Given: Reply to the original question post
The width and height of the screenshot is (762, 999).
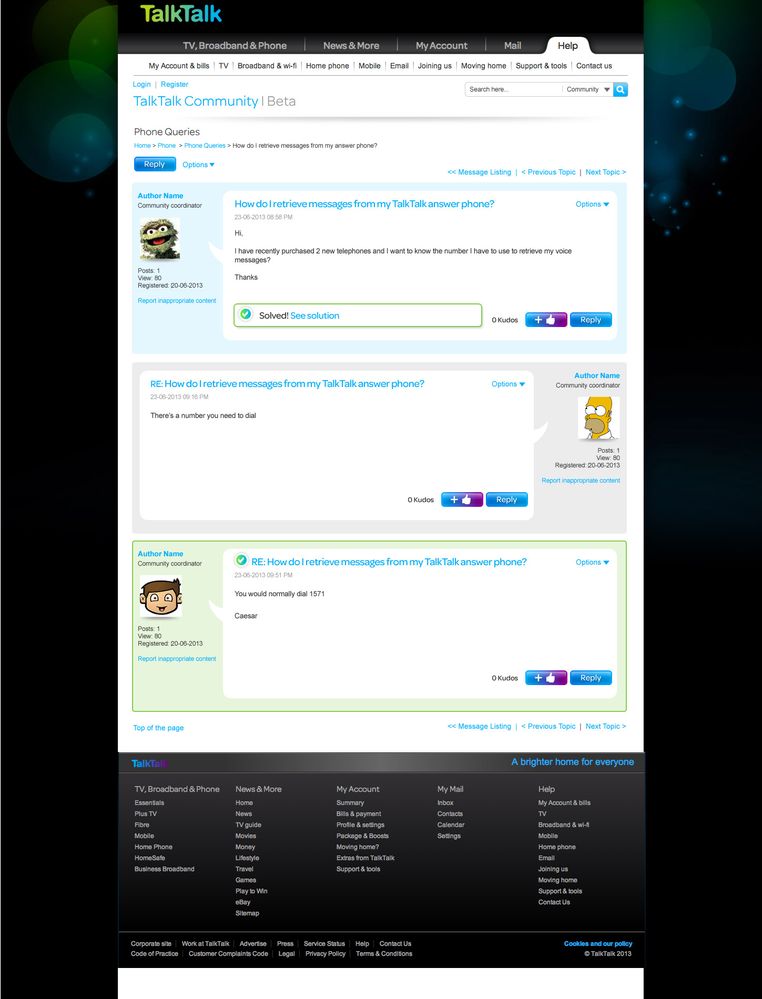Looking at the screenshot, I should point(591,320).
